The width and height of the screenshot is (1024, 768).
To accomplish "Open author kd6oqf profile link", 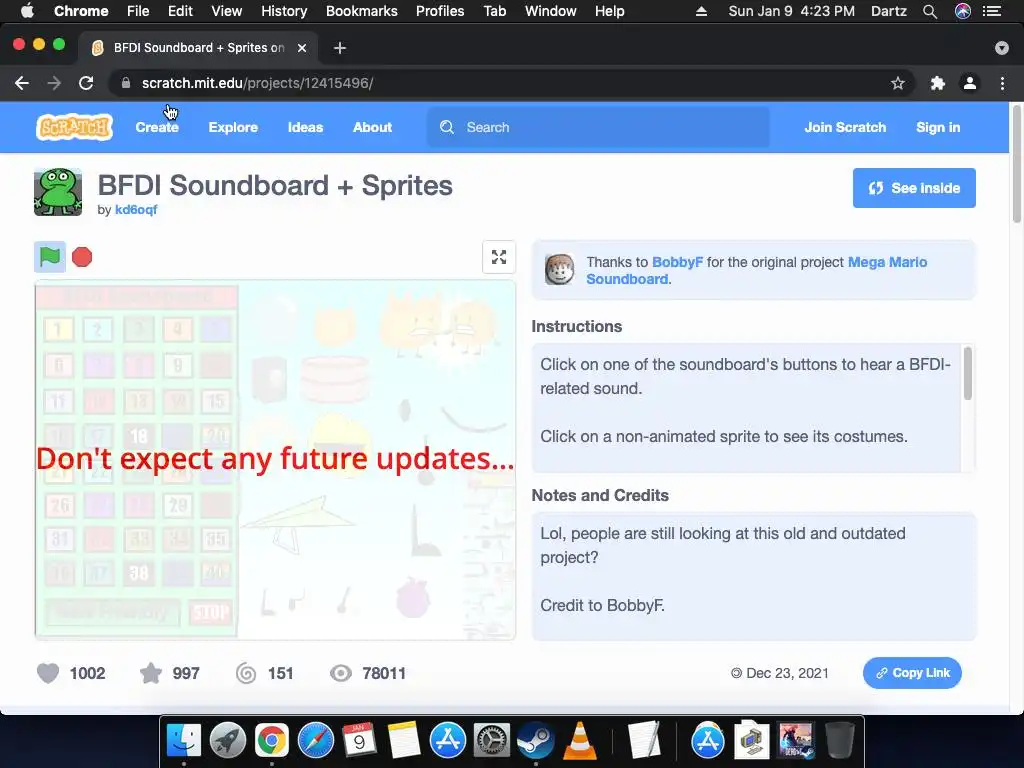I will [136, 210].
